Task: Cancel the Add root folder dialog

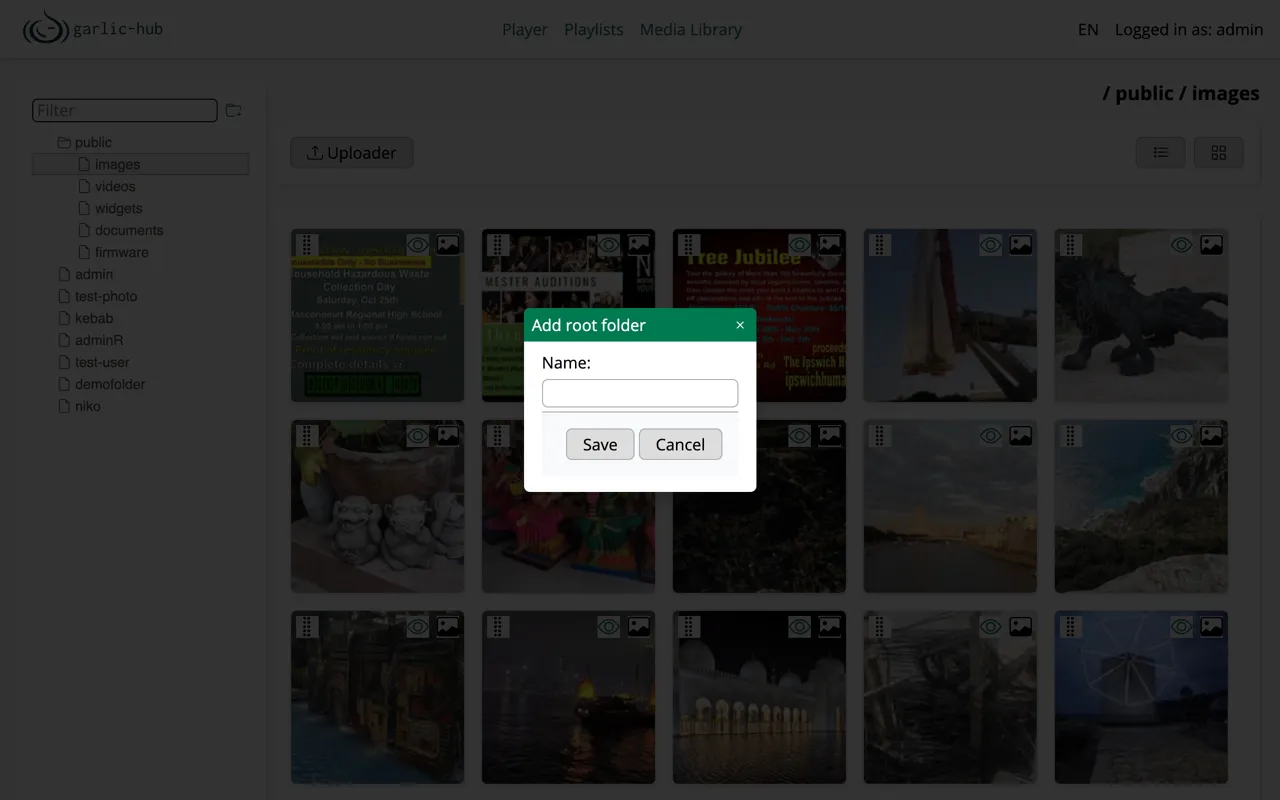Action: click(x=680, y=444)
